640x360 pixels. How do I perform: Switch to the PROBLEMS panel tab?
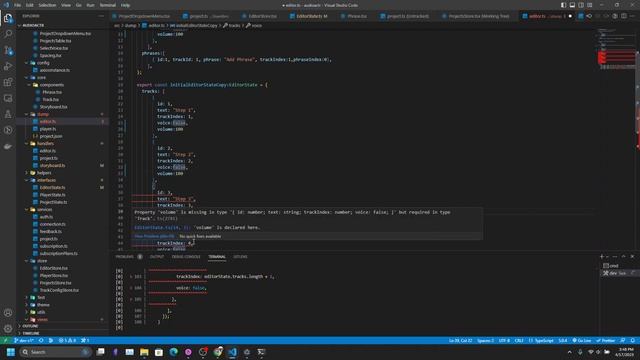pyautogui.click(x=125, y=257)
